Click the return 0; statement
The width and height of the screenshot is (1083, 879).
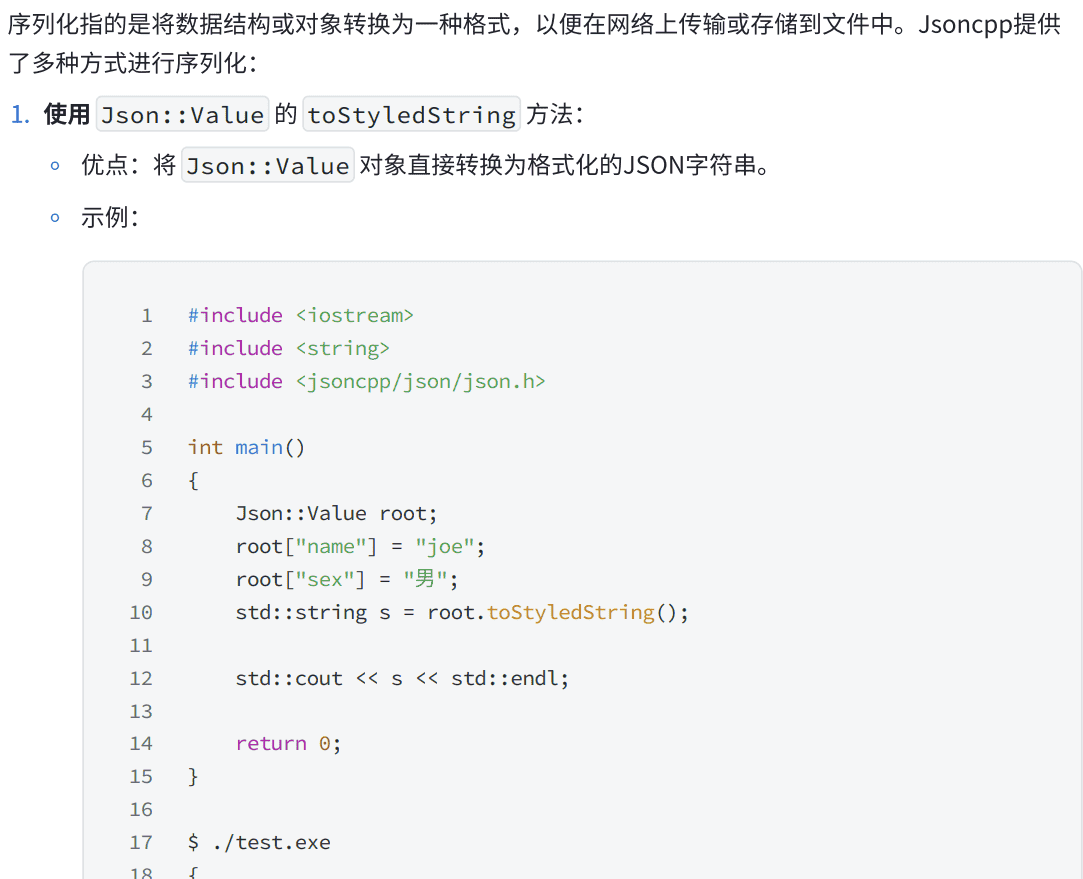[288, 743]
